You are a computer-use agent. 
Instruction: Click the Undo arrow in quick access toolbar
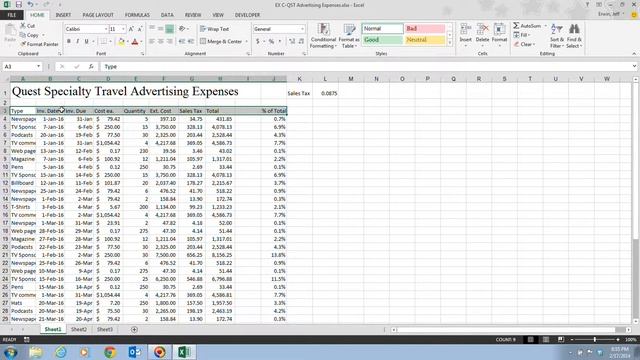[x=30, y=4]
